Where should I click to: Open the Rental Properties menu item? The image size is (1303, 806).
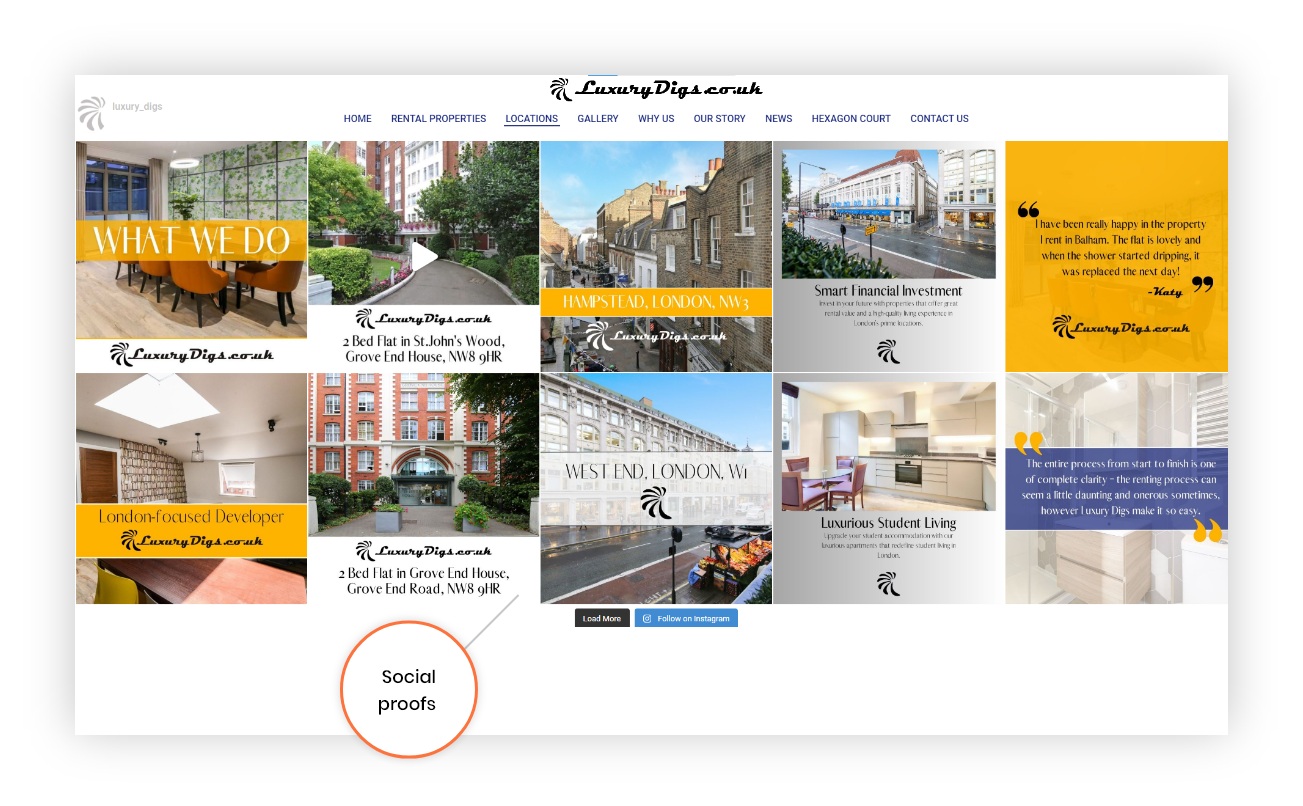click(438, 119)
